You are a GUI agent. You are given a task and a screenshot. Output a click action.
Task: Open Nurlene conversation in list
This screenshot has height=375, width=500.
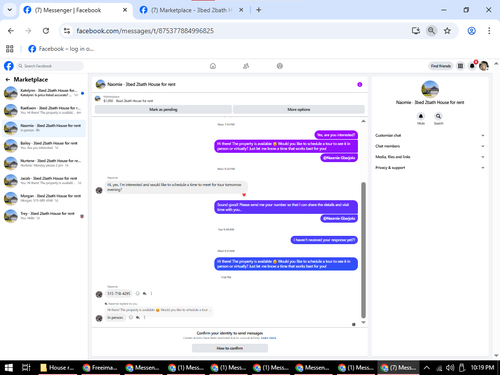coord(44,163)
